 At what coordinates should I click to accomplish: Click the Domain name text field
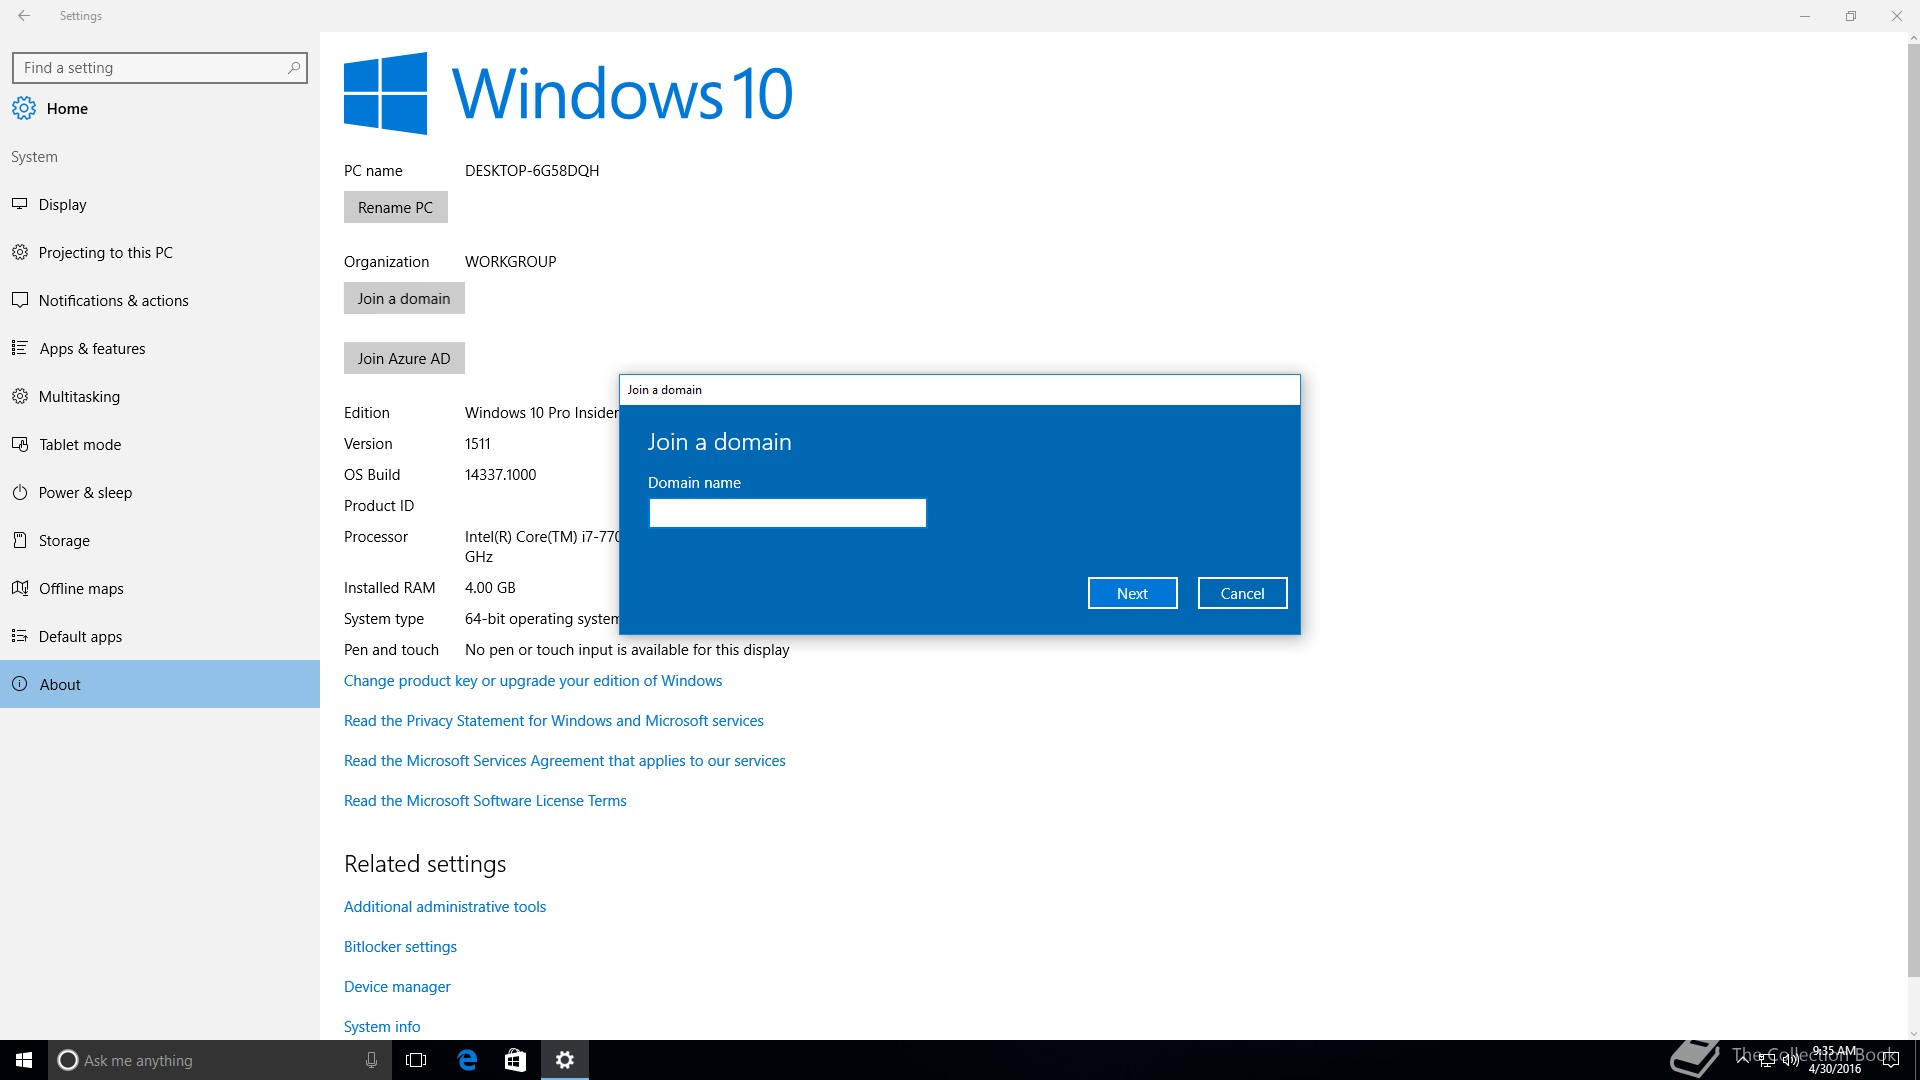pyautogui.click(x=788, y=513)
